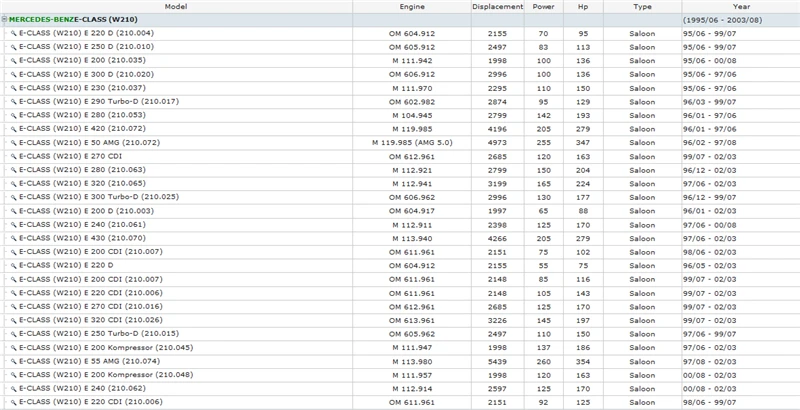
Task: Click magnifier icon next to E 300 D (210.020)
Action: (x=14, y=74)
